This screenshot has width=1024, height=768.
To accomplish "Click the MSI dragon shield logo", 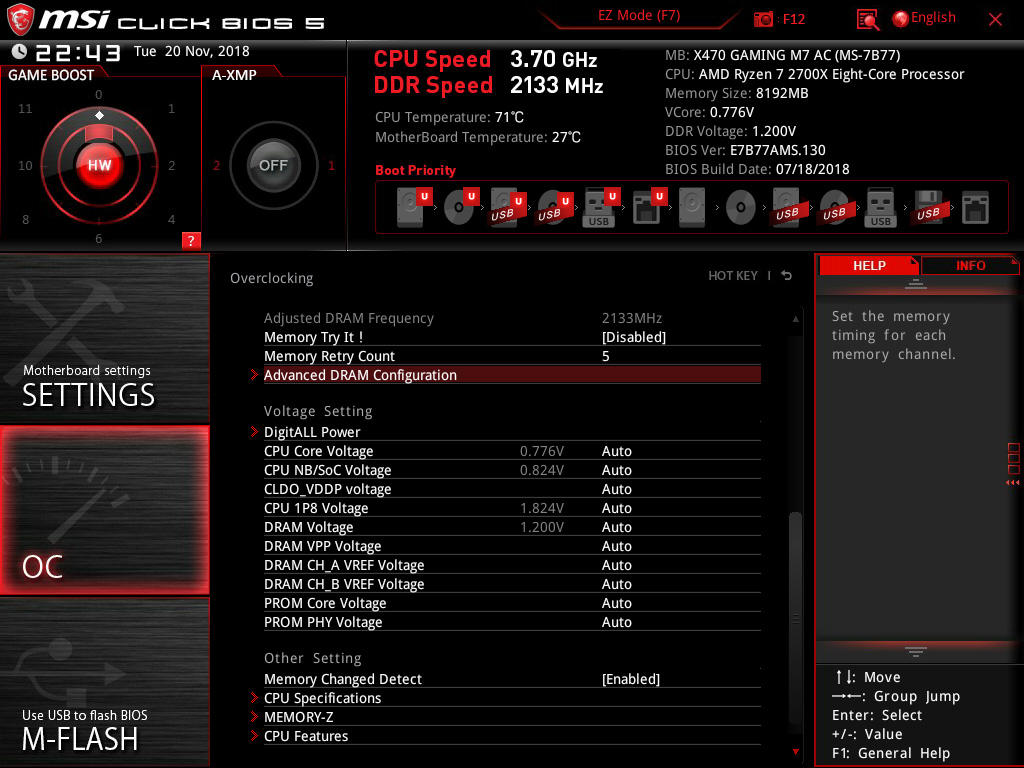I will pos(20,20).
